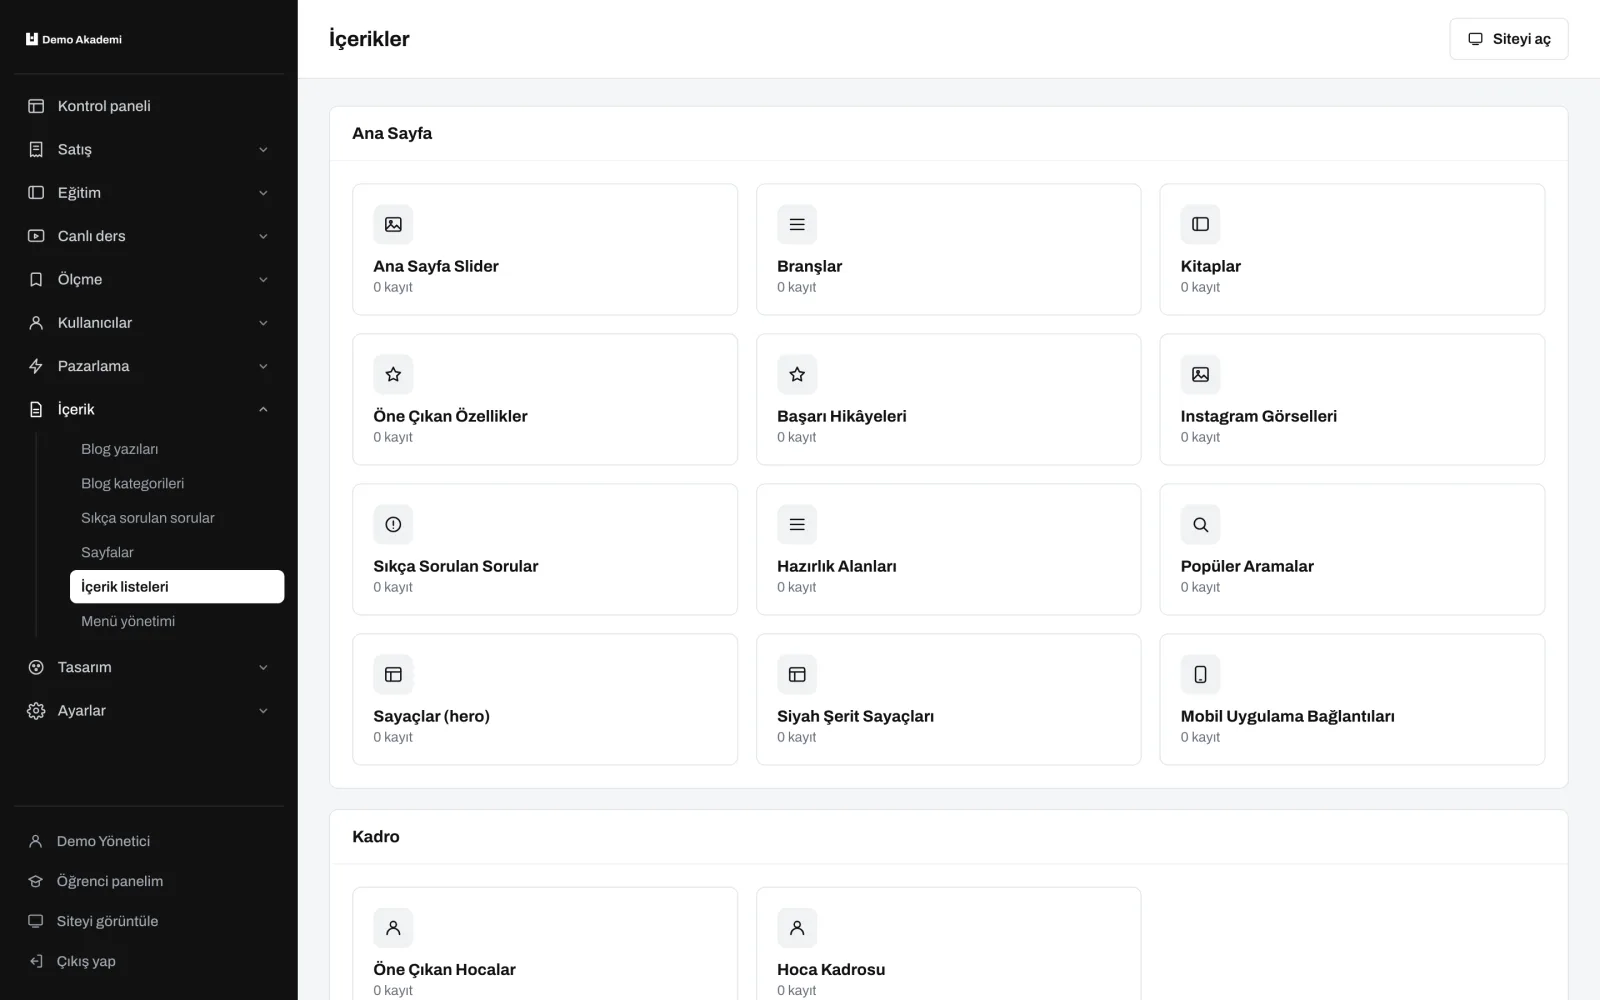Expand the Ayarlar menu chevron
Image resolution: width=1600 pixels, height=1000 pixels.
[263, 711]
